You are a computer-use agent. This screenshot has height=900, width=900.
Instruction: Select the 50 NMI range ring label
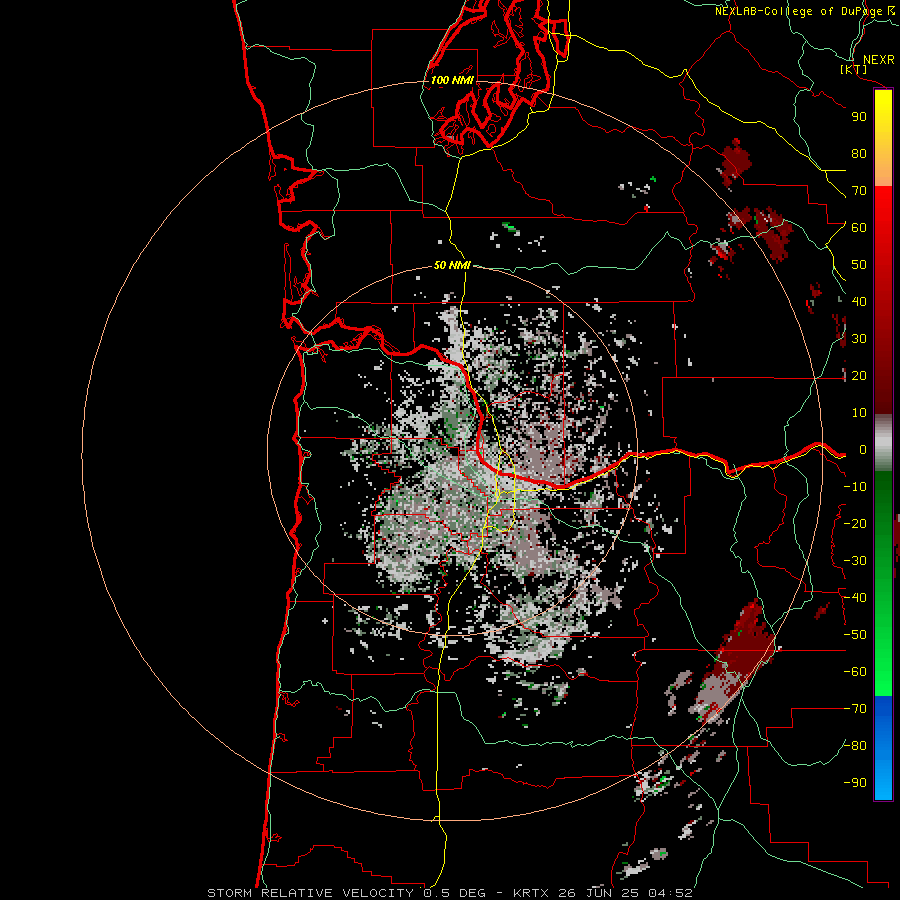[x=452, y=265]
